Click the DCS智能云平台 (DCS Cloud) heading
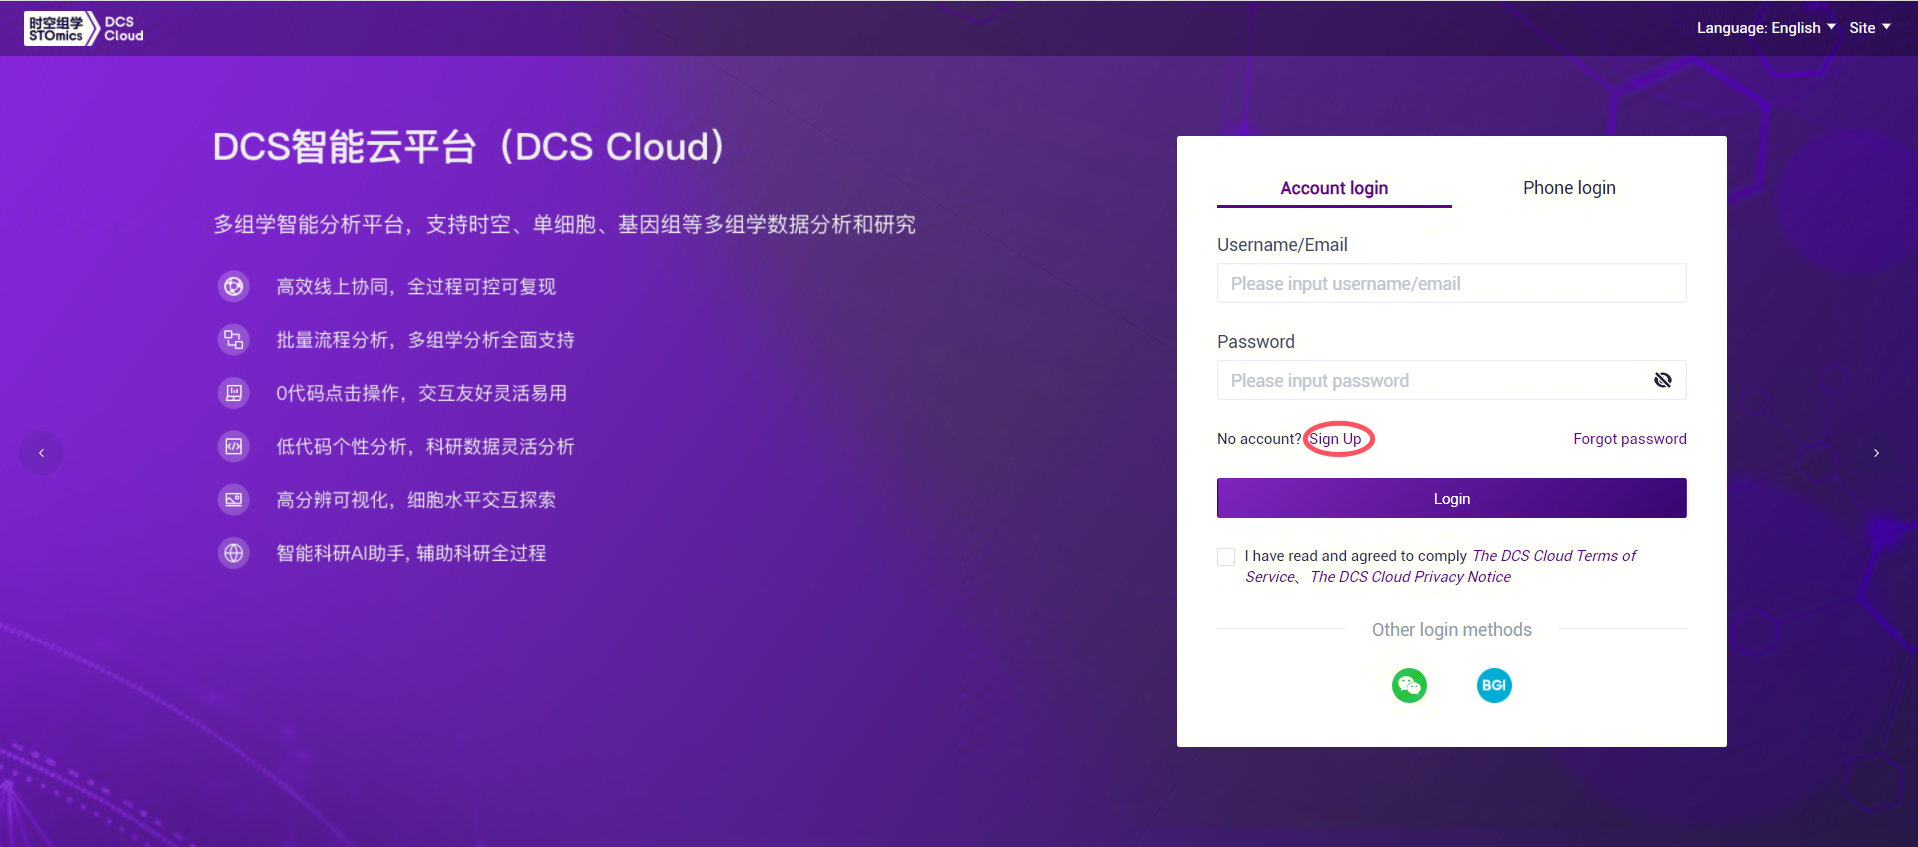The width and height of the screenshot is (1918, 847). [x=470, y=147]
